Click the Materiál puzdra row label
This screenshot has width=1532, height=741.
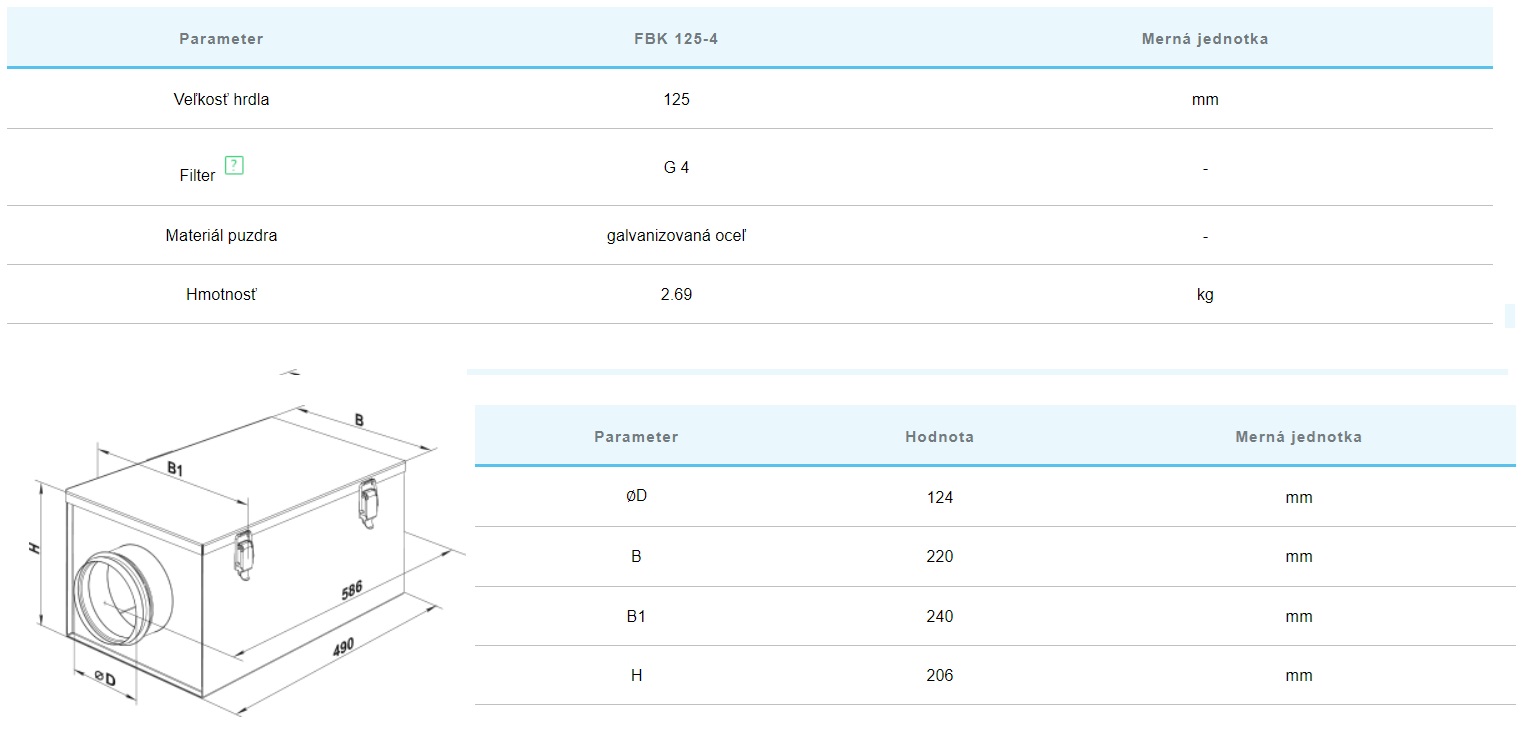coord(221,236)
